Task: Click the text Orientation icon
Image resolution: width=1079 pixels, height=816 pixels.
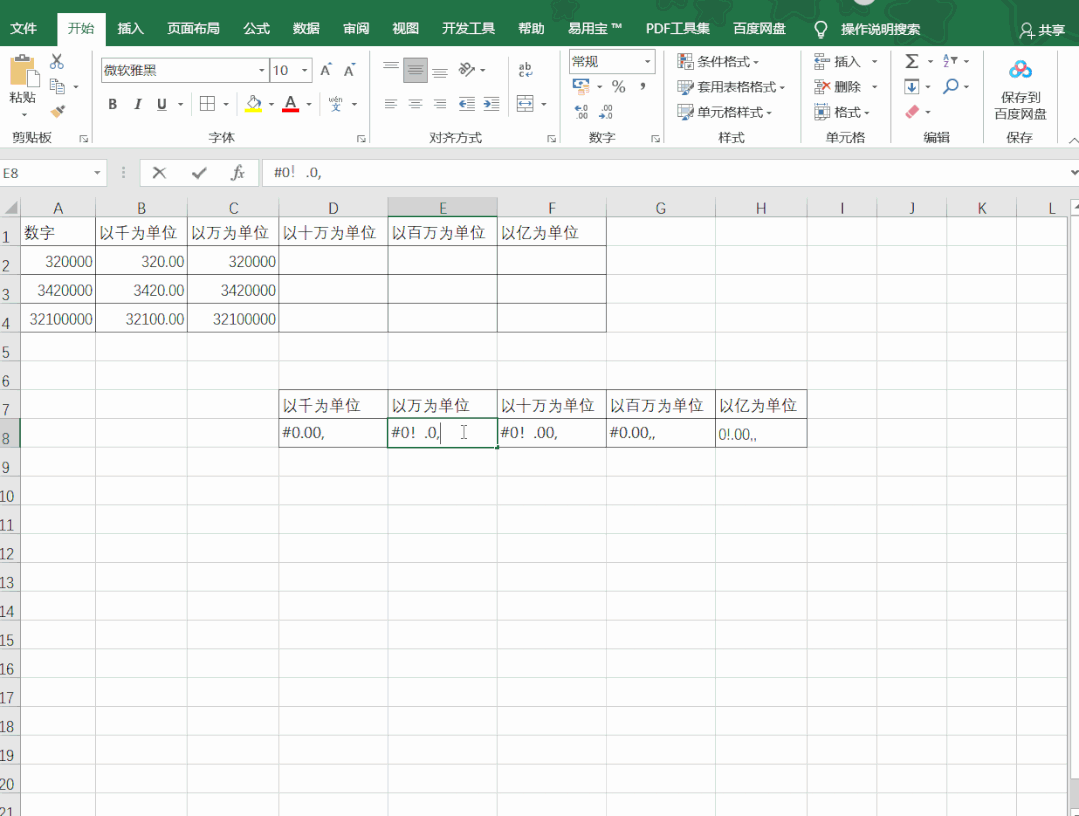Action: pos(467,69)
